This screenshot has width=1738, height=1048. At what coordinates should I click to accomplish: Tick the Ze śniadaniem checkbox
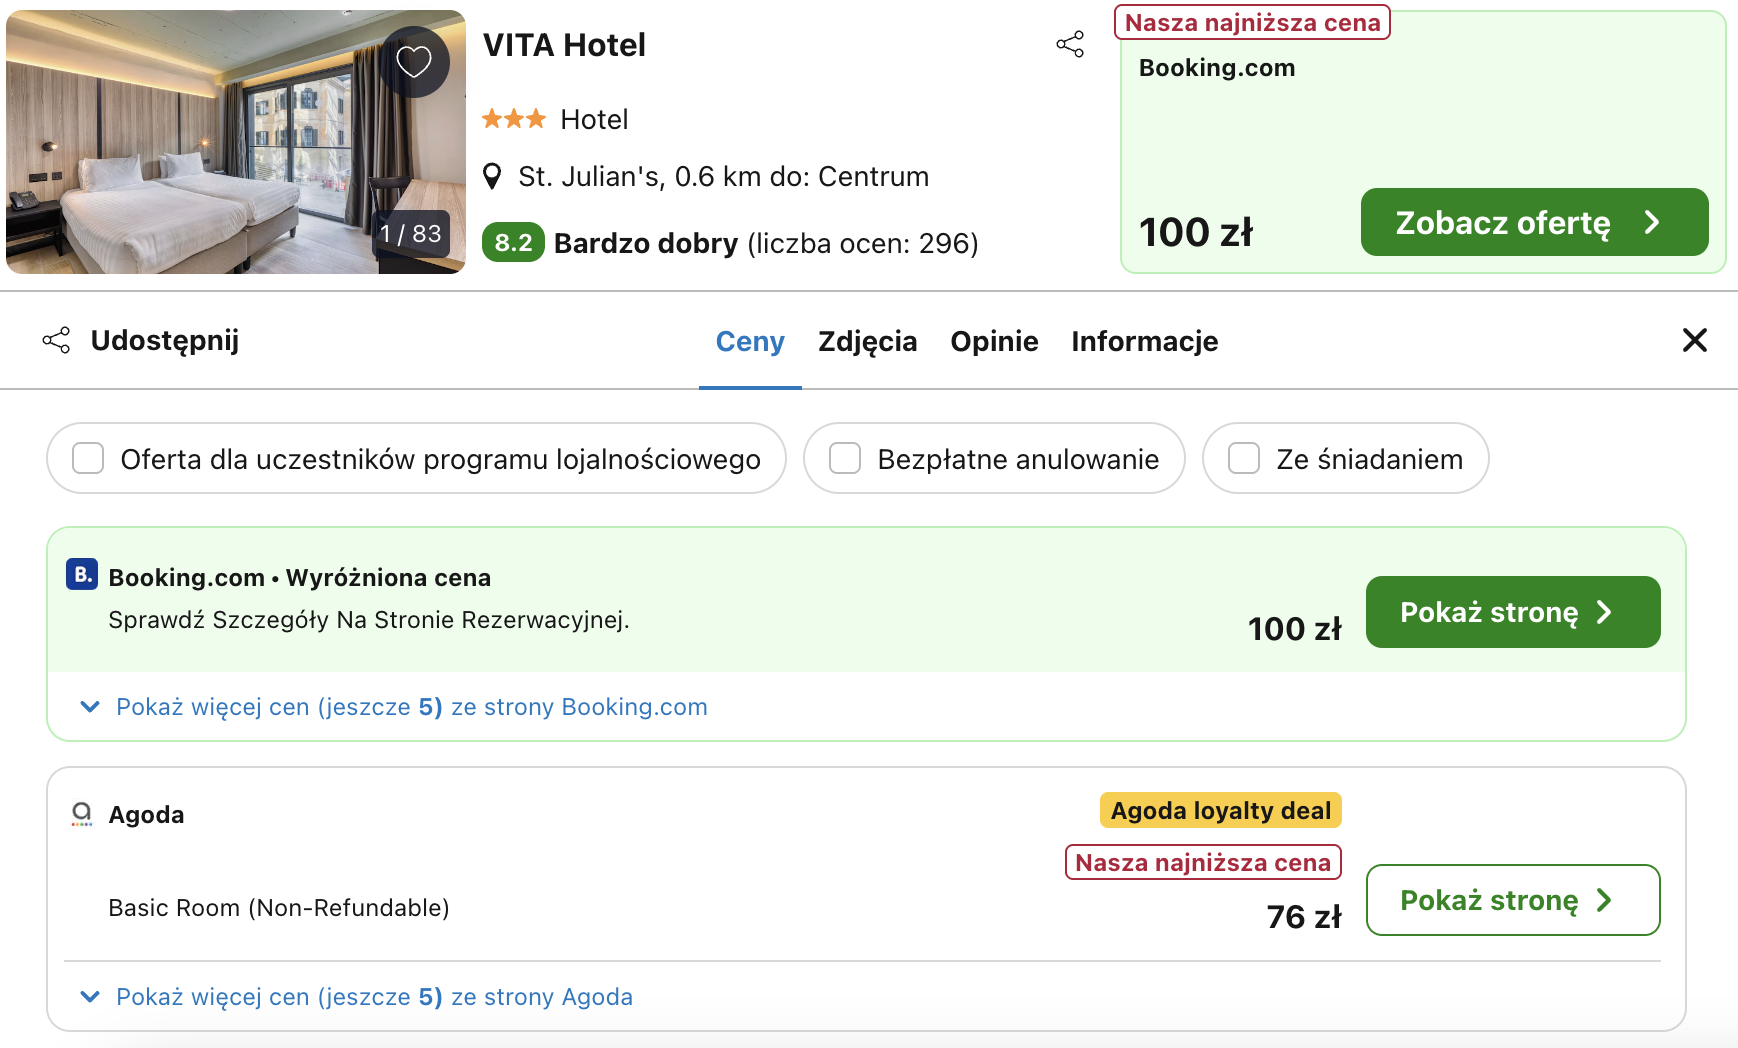[1244, 459]
